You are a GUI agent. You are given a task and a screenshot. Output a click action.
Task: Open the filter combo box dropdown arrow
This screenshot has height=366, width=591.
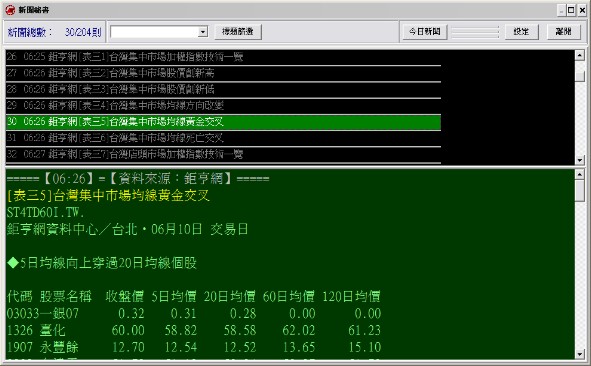tap(203, 32)
